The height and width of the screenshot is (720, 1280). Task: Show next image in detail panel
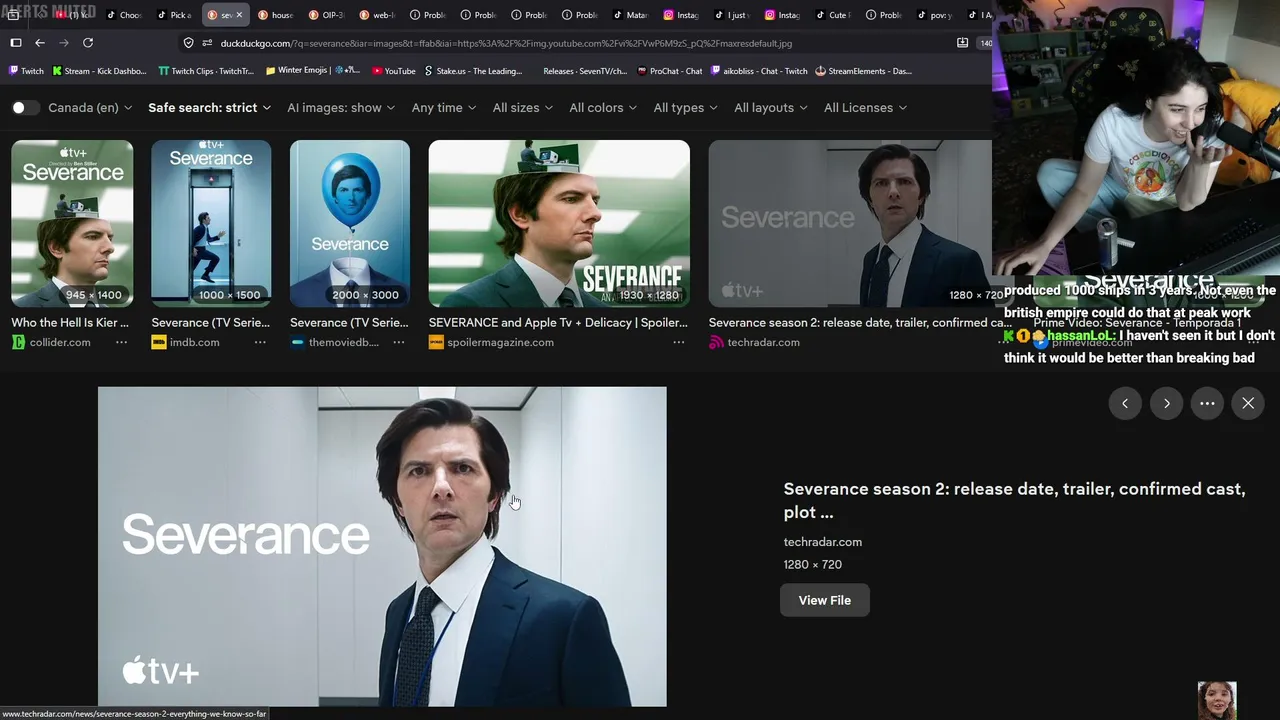[x=1166, y=403]
